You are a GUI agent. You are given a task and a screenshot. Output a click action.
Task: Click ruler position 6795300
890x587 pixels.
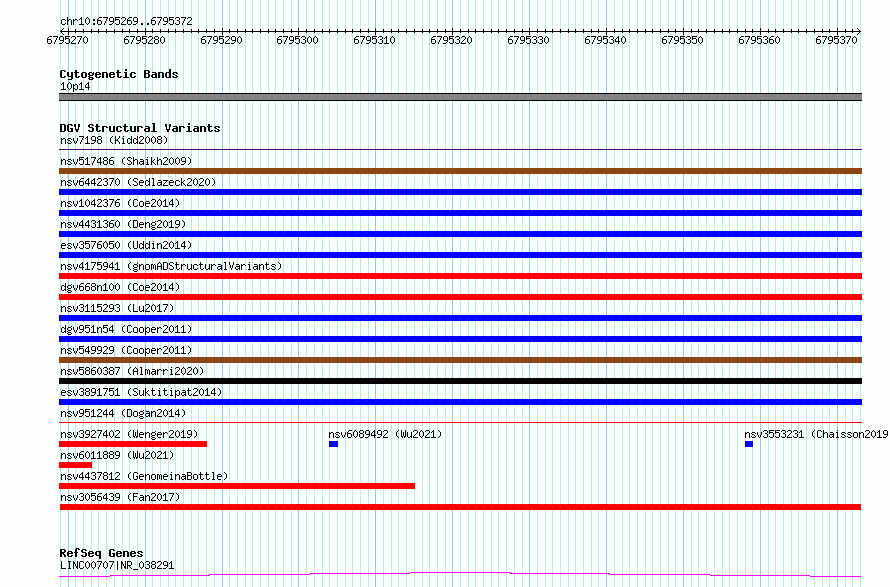pyautogui.click(x=297, y=40)
